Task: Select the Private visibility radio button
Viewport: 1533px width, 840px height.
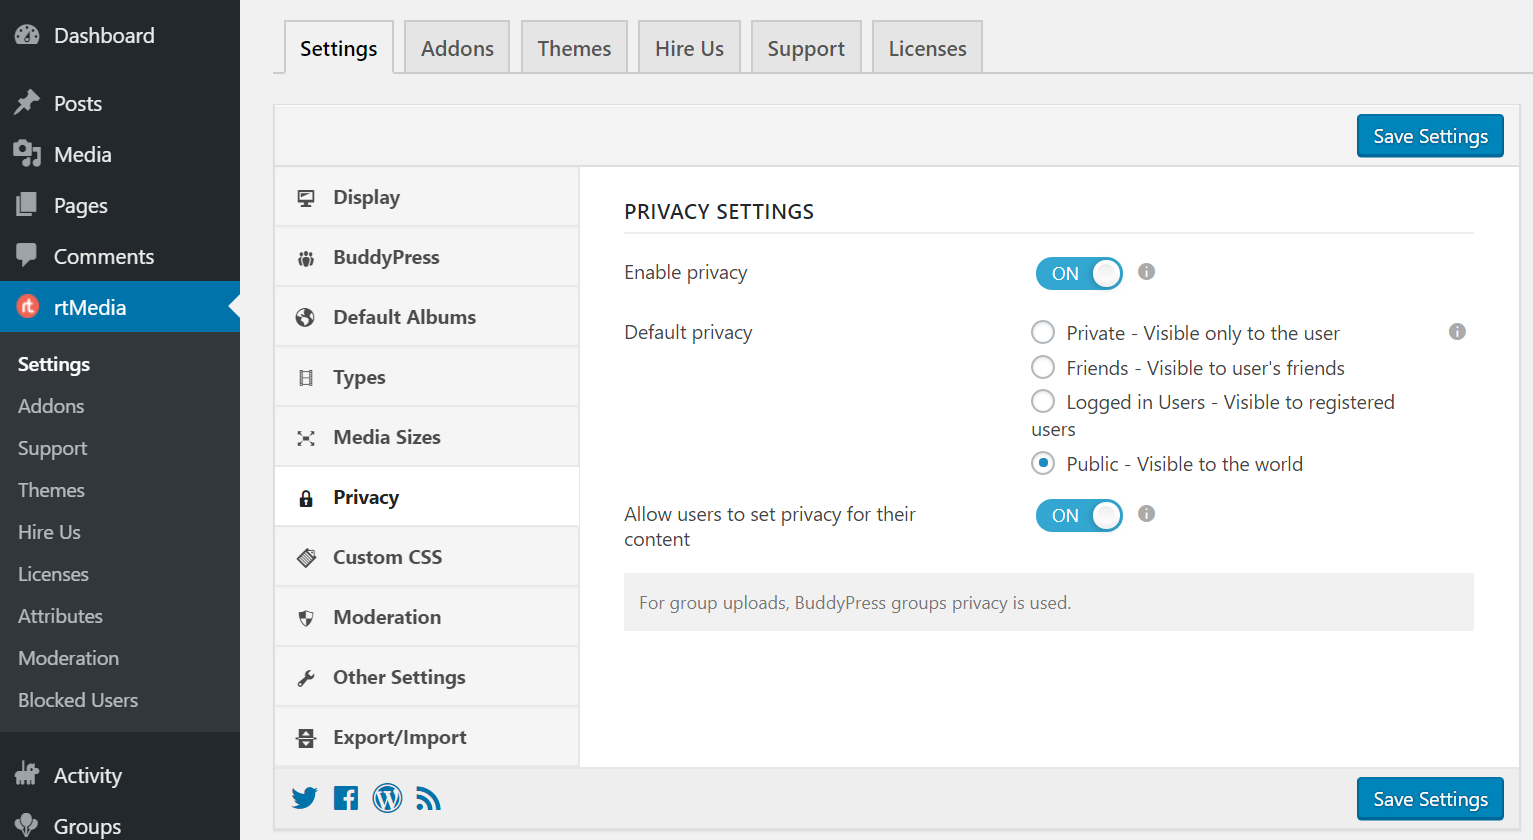Action: pyautogui.click(x=1043, y=332)
